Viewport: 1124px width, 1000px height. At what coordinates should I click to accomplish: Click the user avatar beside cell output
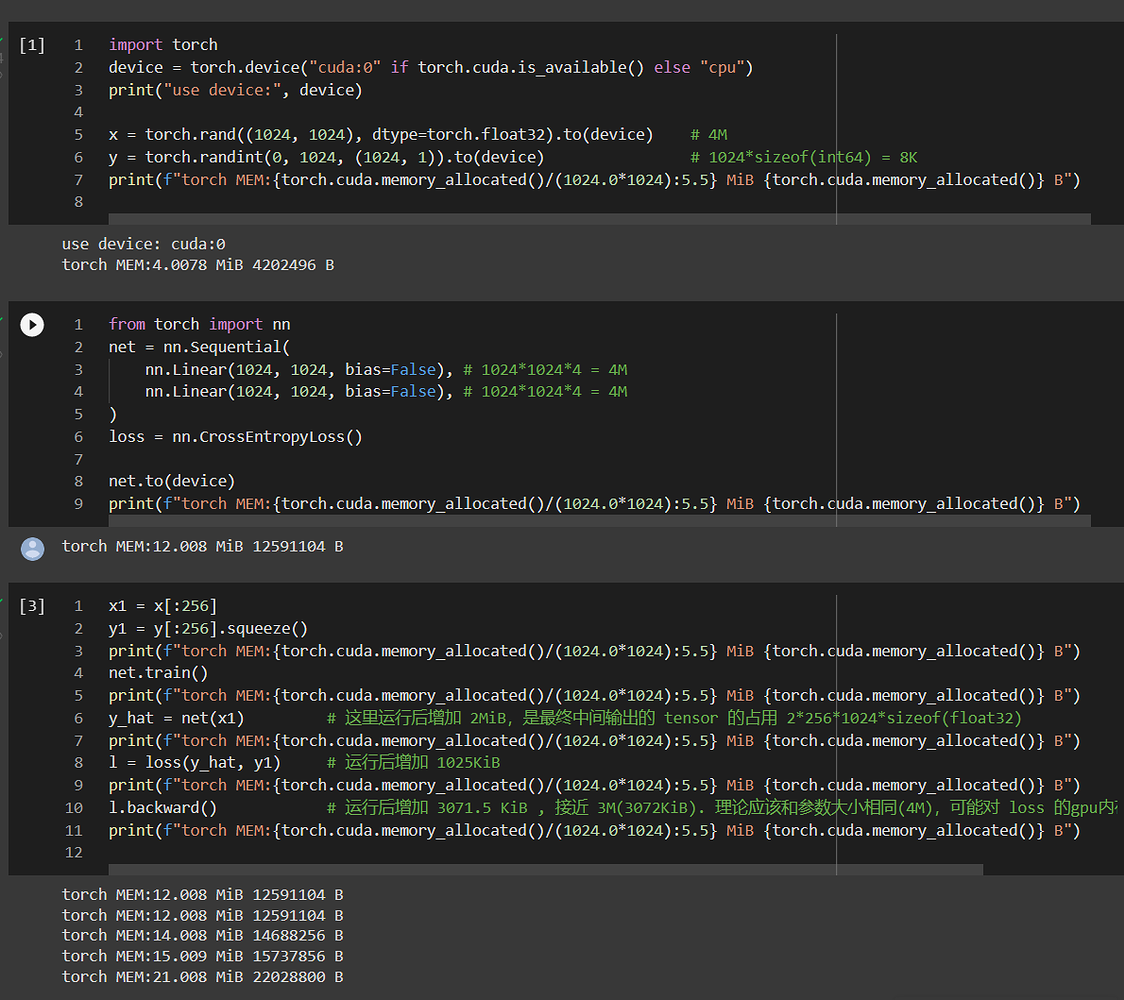coord(32,548)
